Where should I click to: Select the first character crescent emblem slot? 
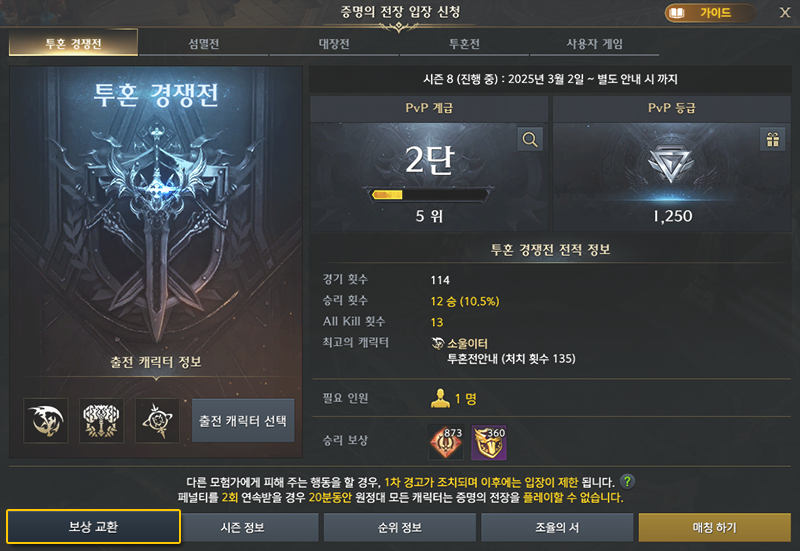pyautogui.click(x=46, y=420)
